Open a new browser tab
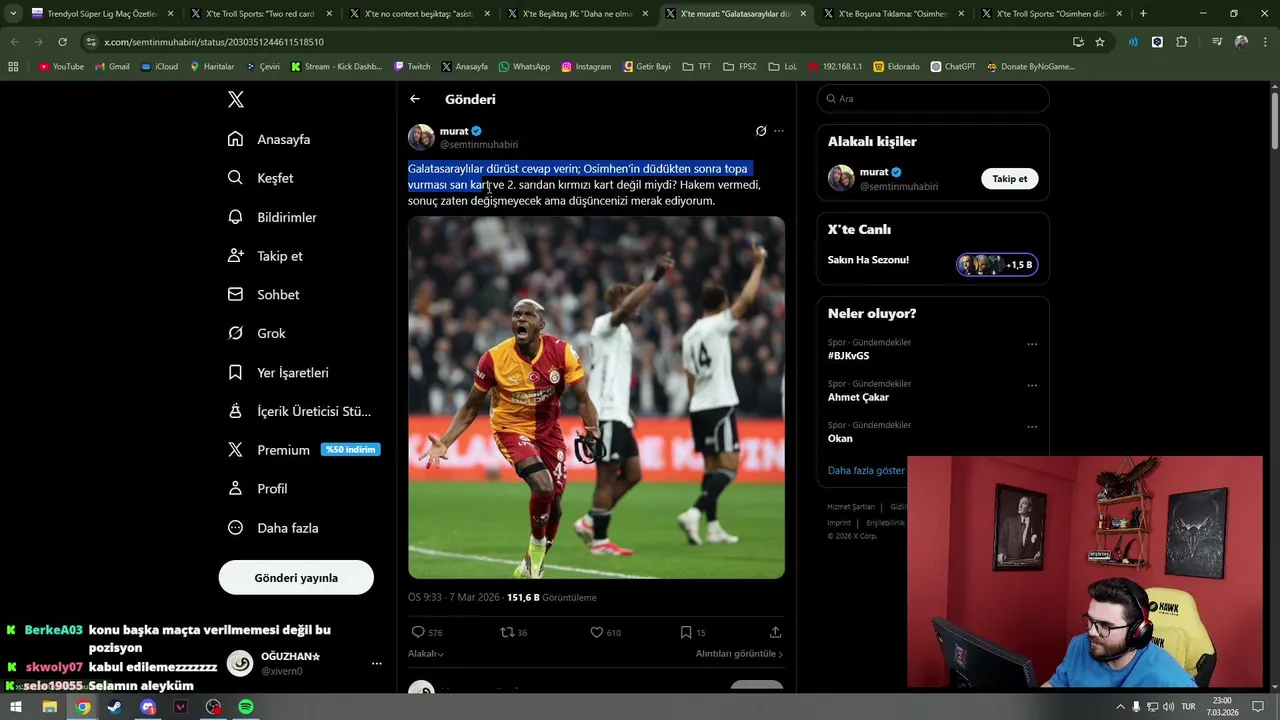1280x720 pixels. (1143, 14)
